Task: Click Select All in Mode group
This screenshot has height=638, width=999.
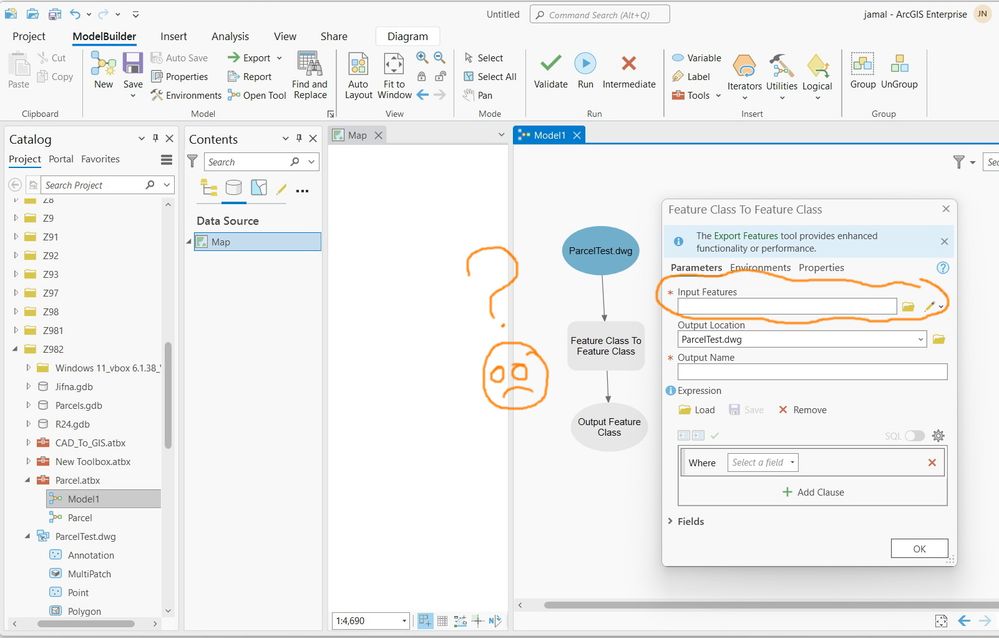Action: pyautogui.click(x=489, y=76)
